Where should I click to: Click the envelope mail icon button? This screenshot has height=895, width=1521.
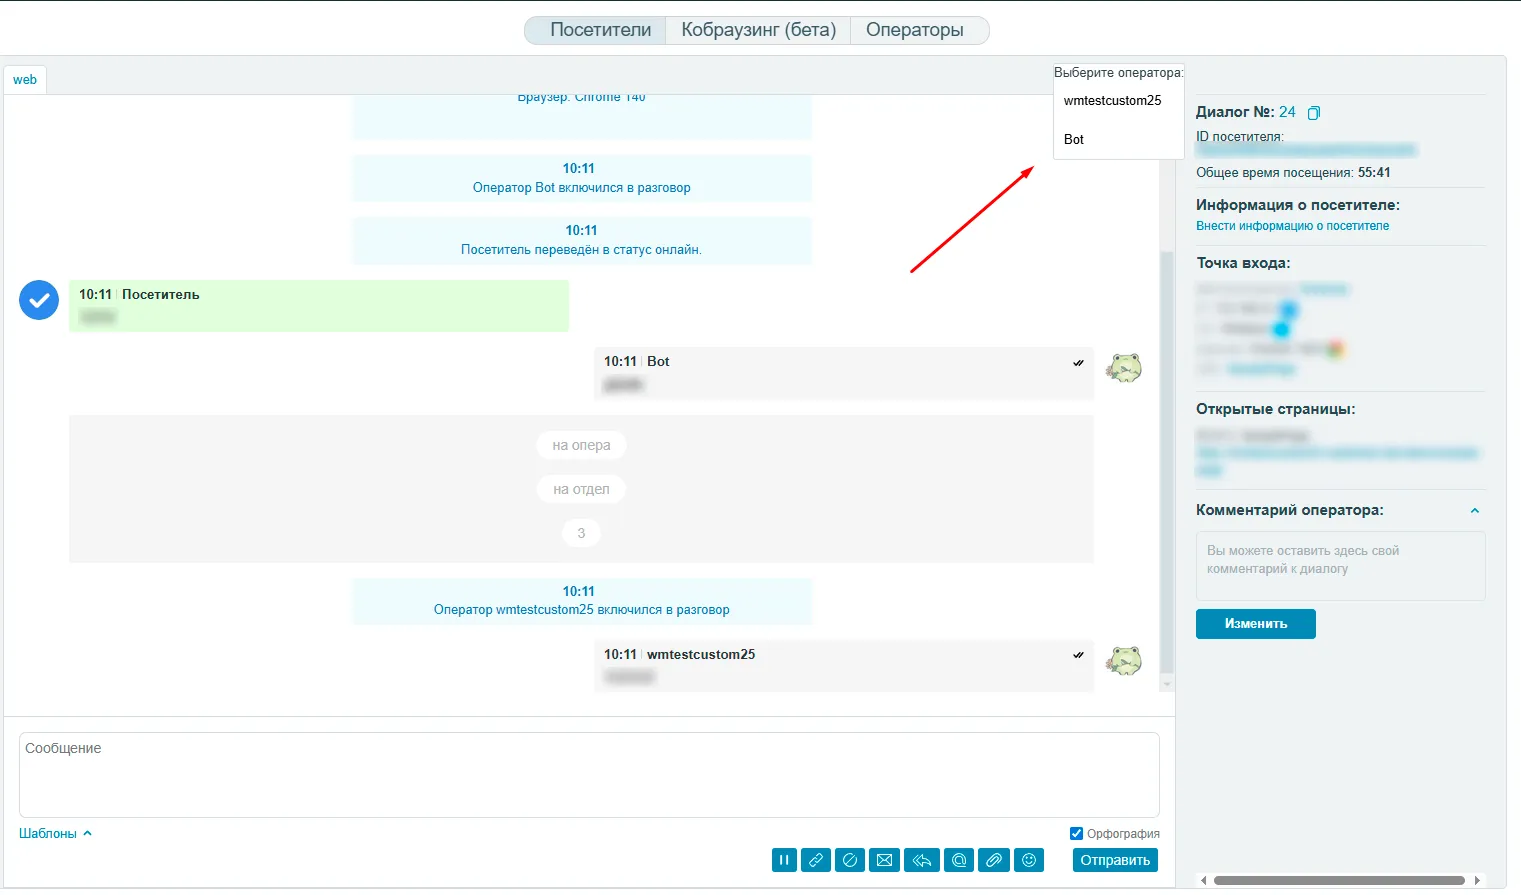tap(884, 860)
